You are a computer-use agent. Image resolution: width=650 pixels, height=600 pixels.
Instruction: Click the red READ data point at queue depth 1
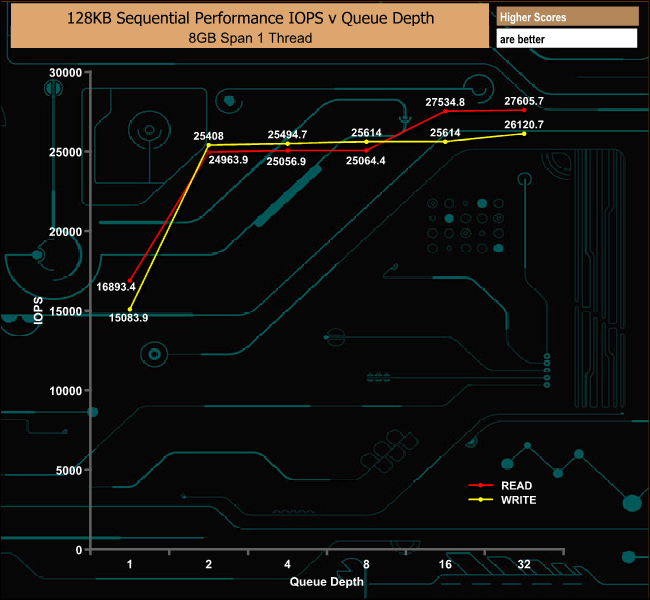coord(130,281)
